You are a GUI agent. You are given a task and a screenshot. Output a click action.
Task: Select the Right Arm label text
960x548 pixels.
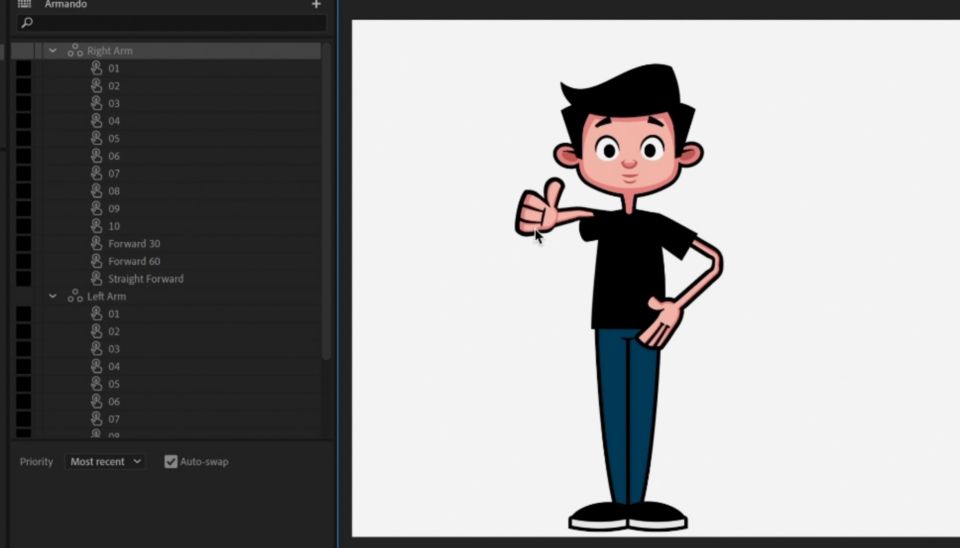click(110, 51)
